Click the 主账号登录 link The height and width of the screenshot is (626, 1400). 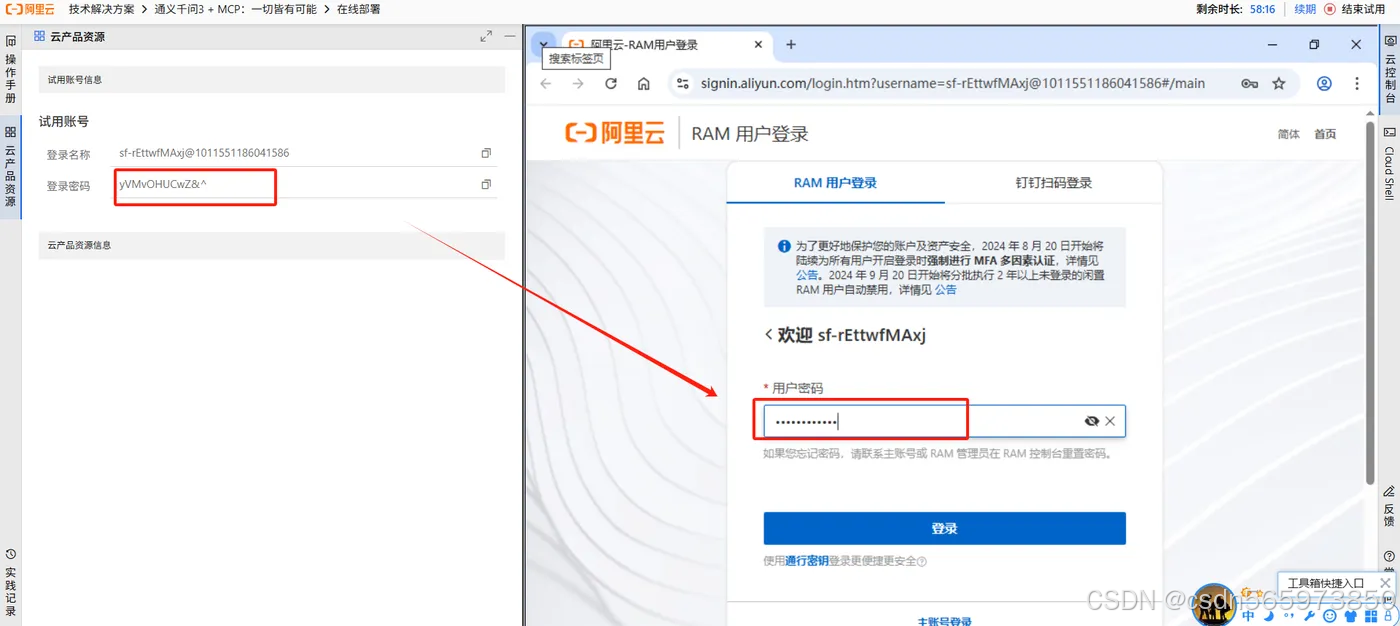coord(945,621)
